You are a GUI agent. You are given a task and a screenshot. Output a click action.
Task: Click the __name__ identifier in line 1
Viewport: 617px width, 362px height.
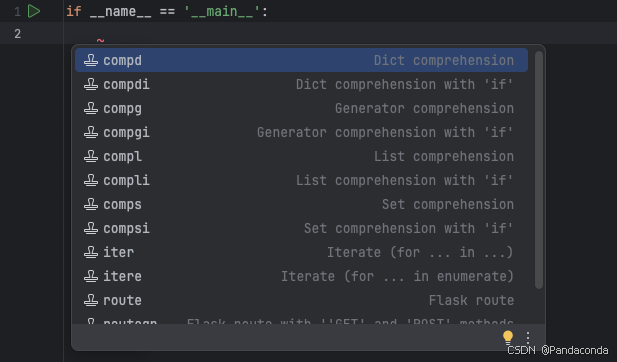(120, 11)
